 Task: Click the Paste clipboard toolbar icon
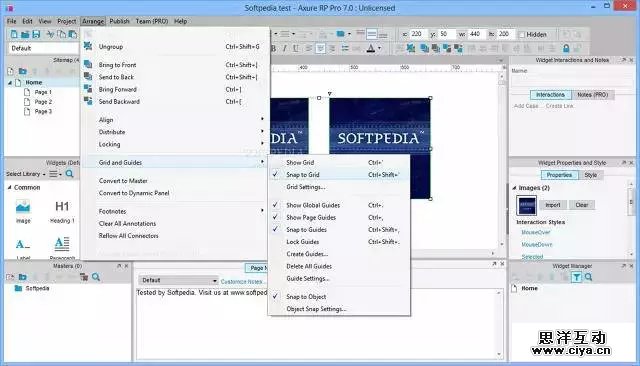73,34
